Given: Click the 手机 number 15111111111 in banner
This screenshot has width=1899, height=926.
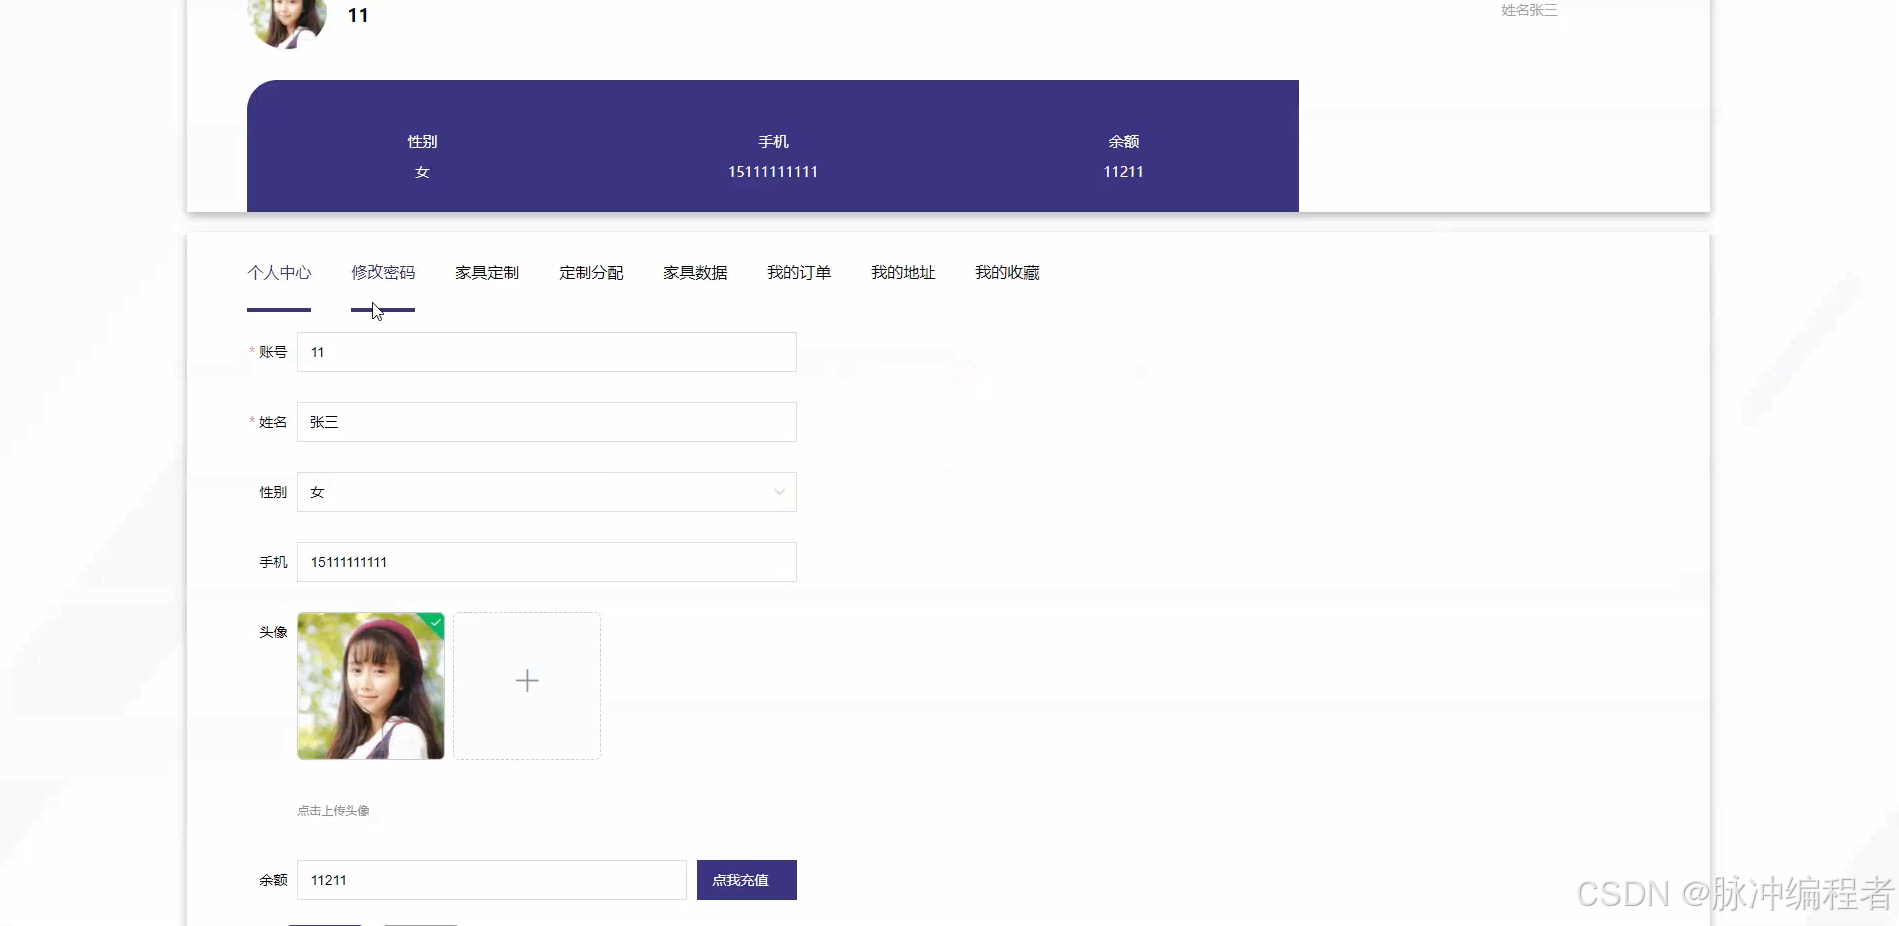Looking at the screenshot, I should (x=773, y=172).
